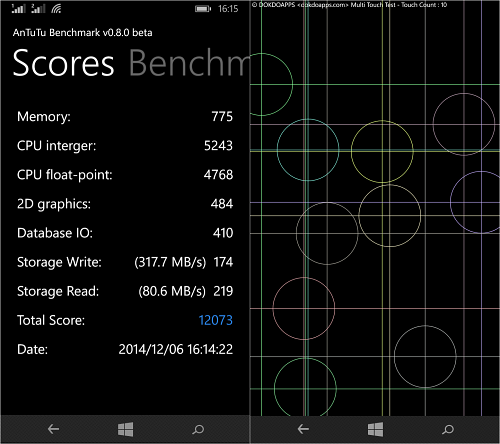Viewport: 500px width, 444px height.
Task: Tap the 2D graphics score 484
Action: [x=222, y=204]
